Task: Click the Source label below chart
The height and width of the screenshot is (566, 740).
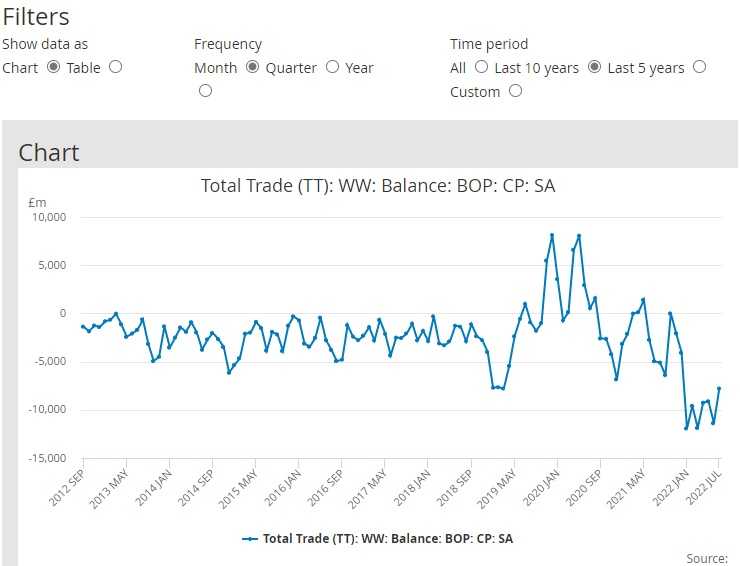Action: coord(707,558)
